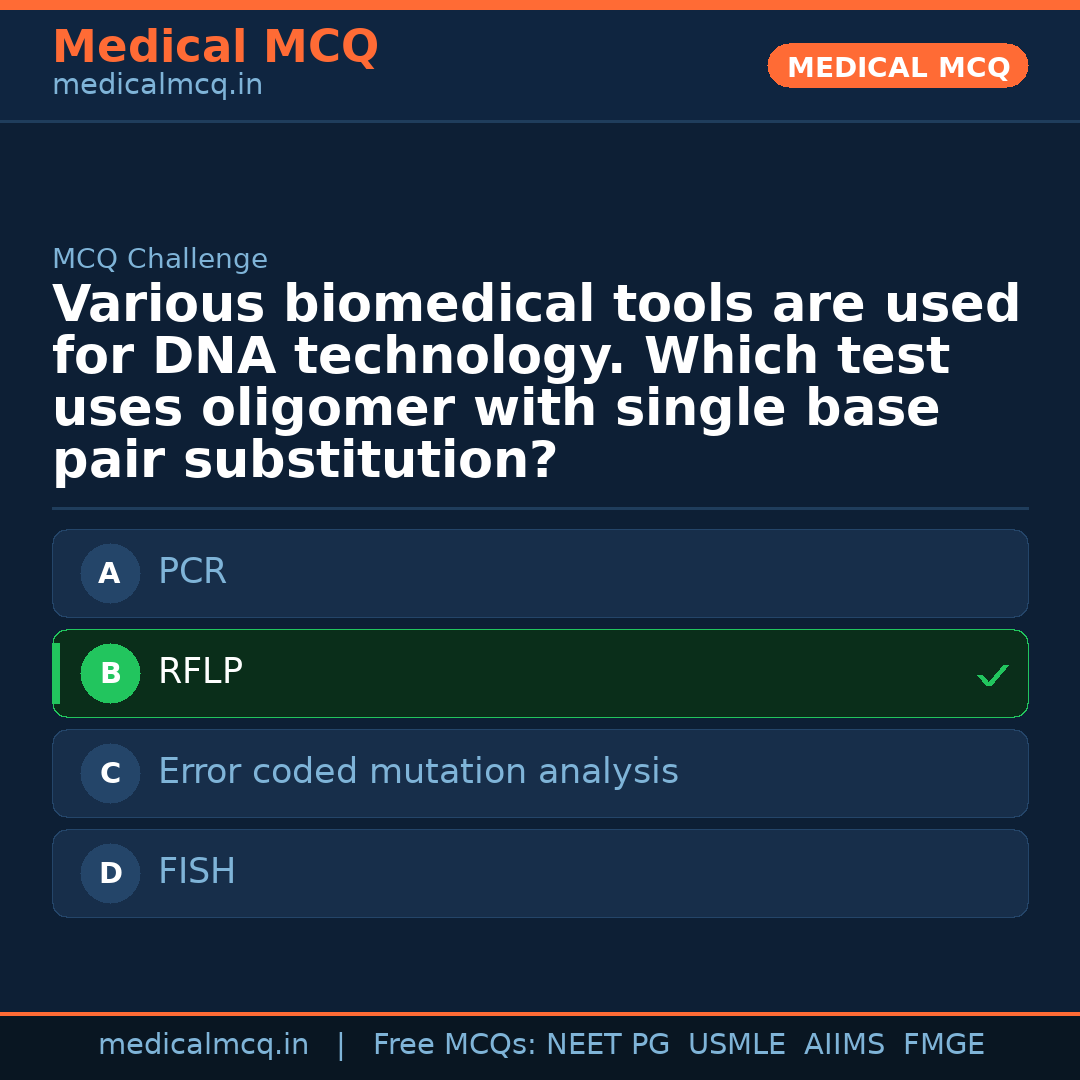Click USMLE in the footer
1080x1080 pixels.
coord(736,1045)
